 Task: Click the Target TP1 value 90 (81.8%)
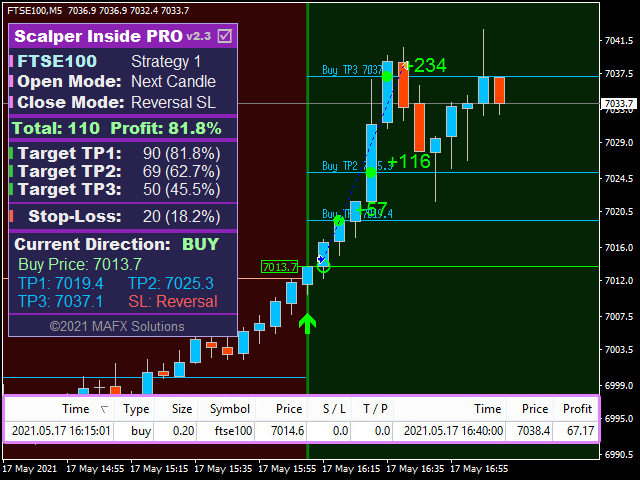(x=182, y=153)
